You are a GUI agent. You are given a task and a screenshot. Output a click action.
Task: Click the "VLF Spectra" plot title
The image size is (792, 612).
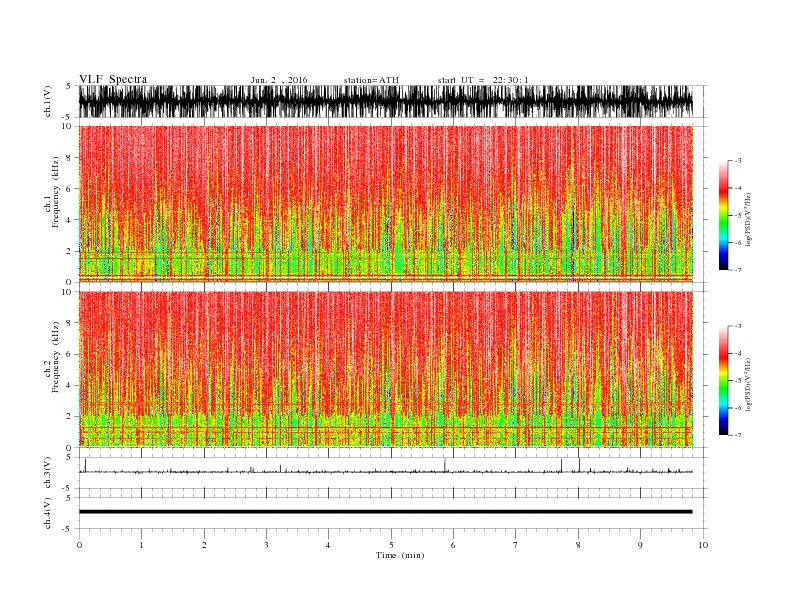tap(113, 79)
